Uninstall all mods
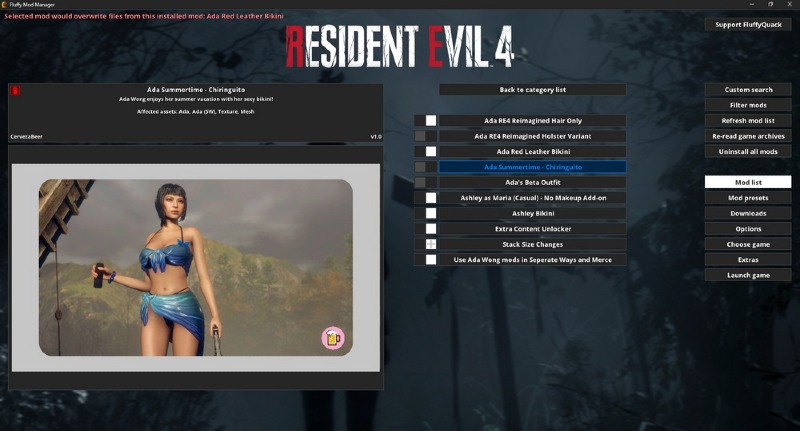Screen dimensions: 800x431 748,151
